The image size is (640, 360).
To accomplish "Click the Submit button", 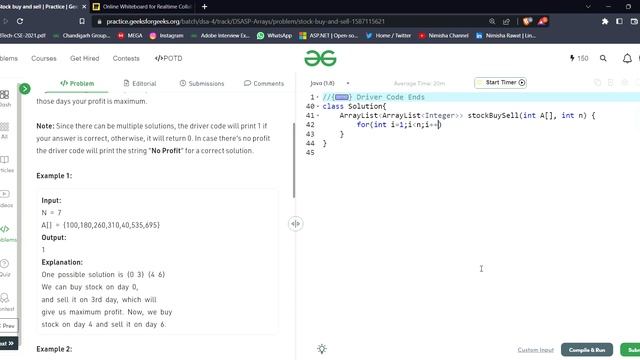I will pos(630,350).
